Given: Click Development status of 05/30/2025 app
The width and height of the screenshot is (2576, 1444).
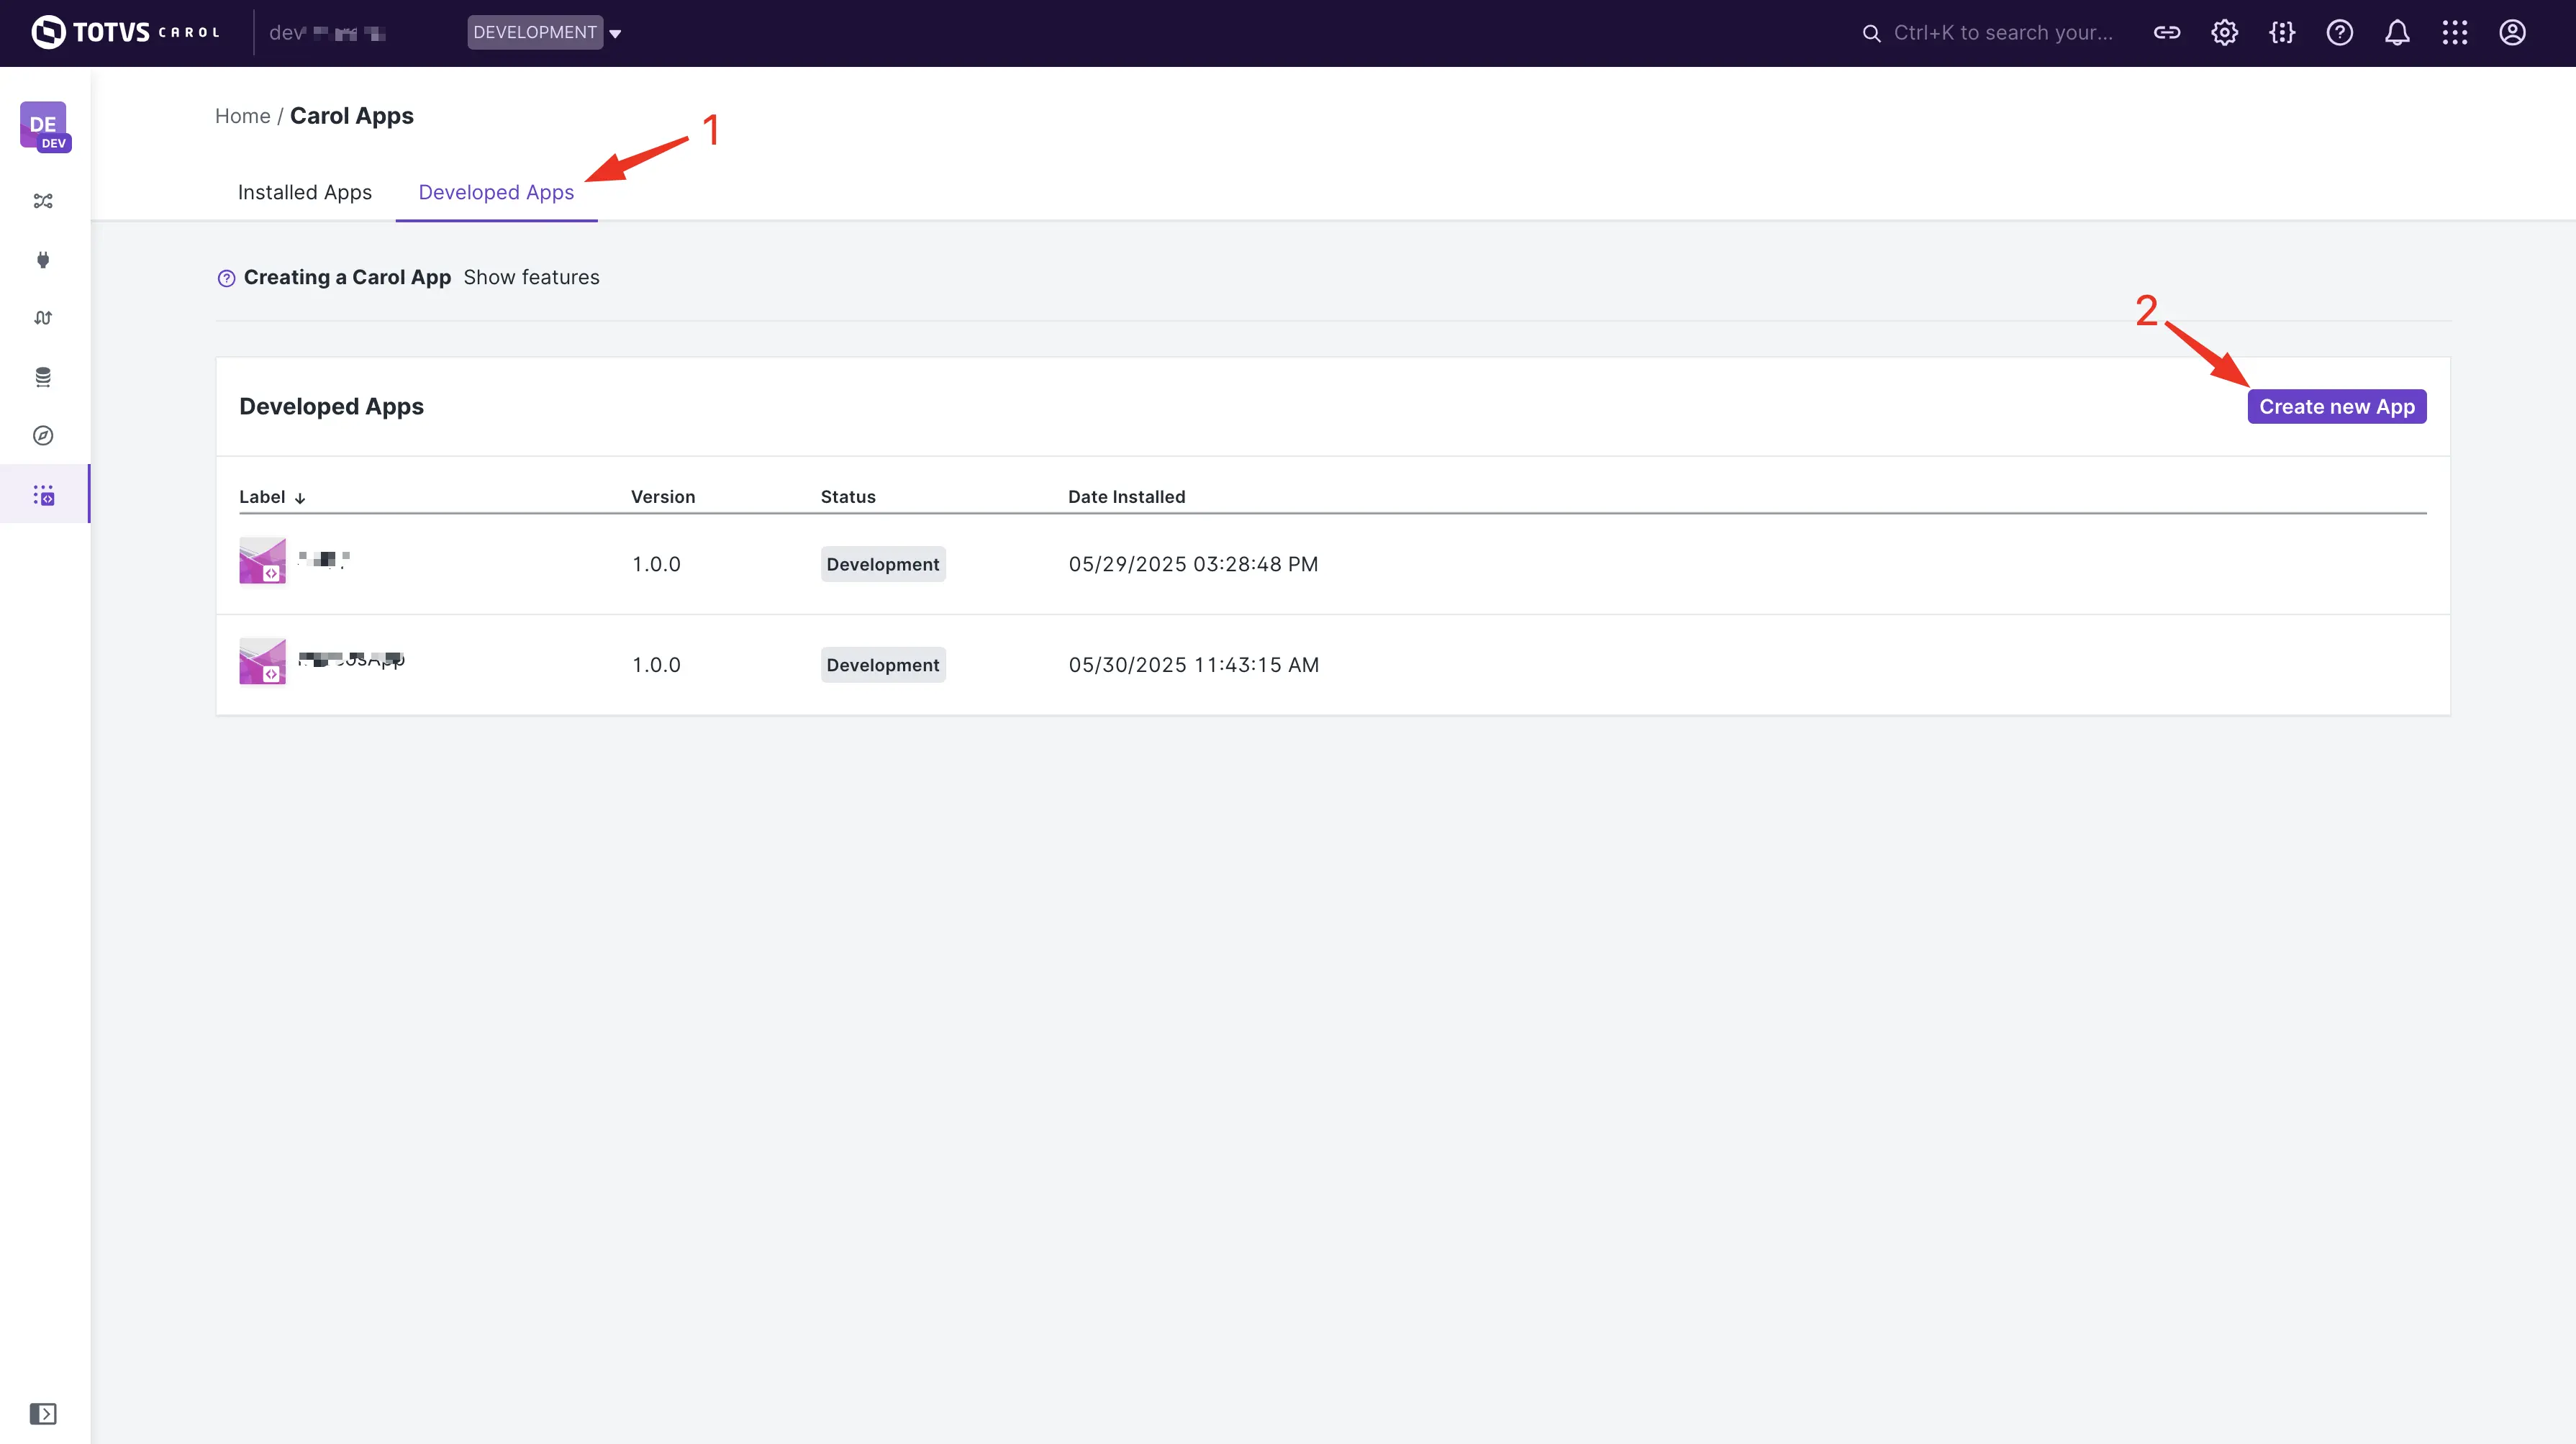Looking at the screenshot, I should (x=883, y=665).
